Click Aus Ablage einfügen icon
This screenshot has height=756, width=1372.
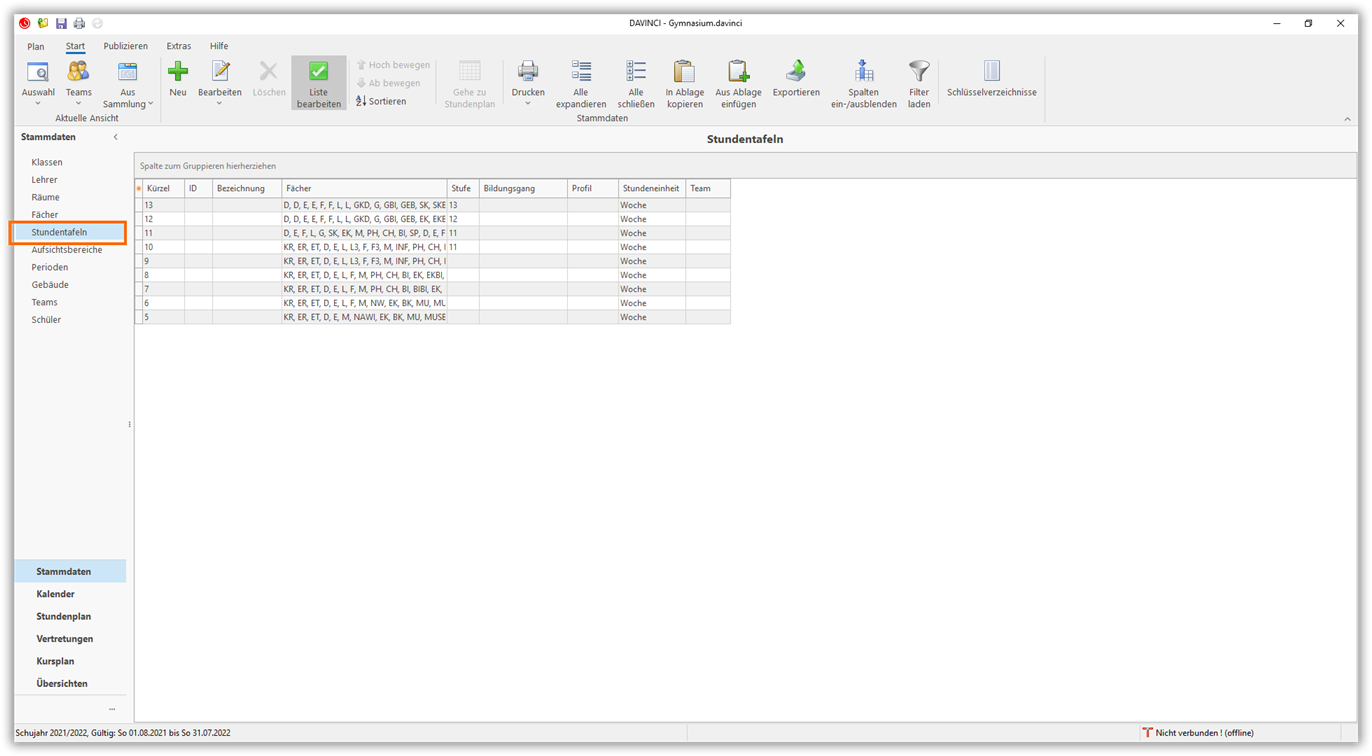(738, 72)
